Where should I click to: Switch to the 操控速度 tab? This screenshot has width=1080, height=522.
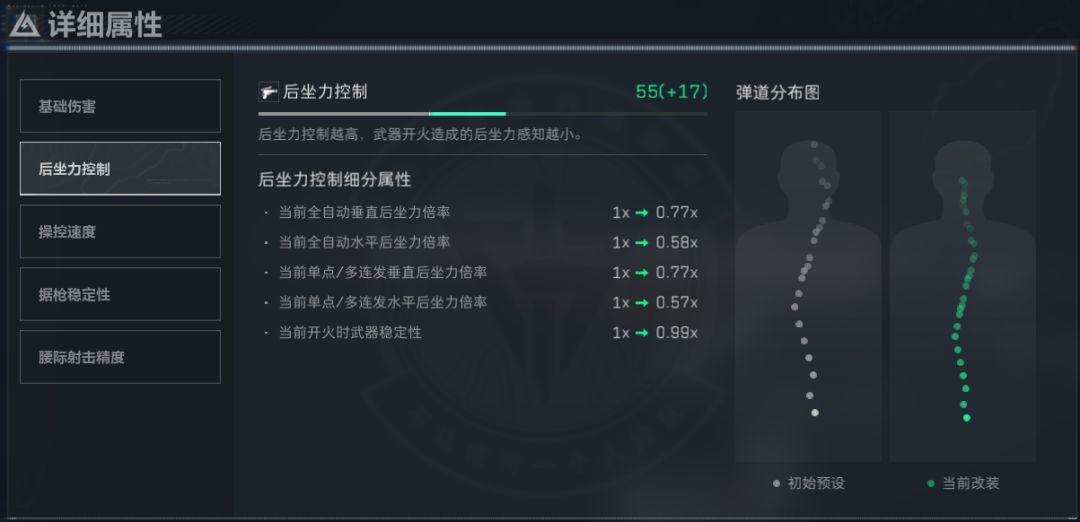click(x=120, y=232)
